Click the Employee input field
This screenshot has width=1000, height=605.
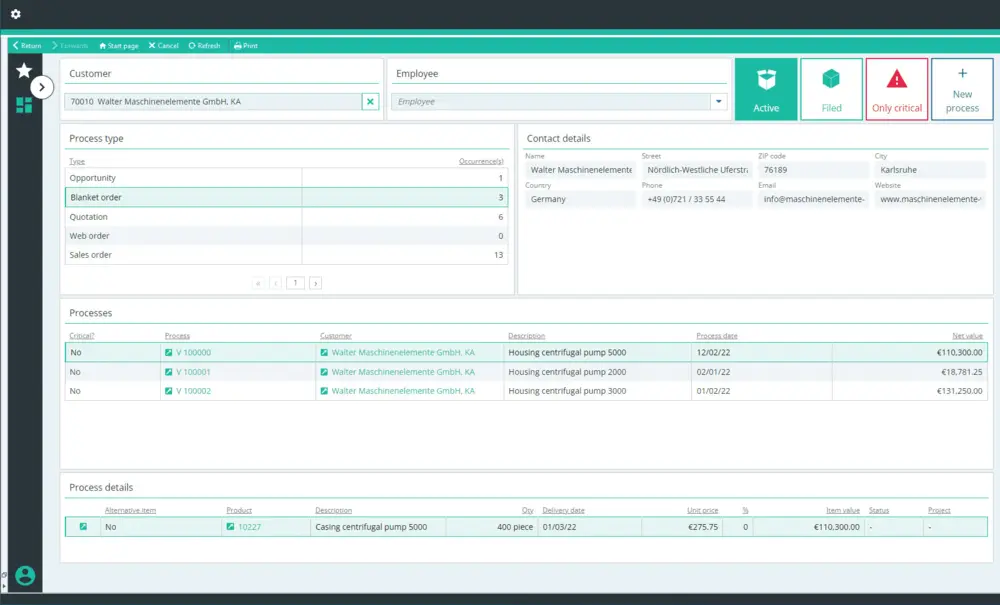click(551, 101)
